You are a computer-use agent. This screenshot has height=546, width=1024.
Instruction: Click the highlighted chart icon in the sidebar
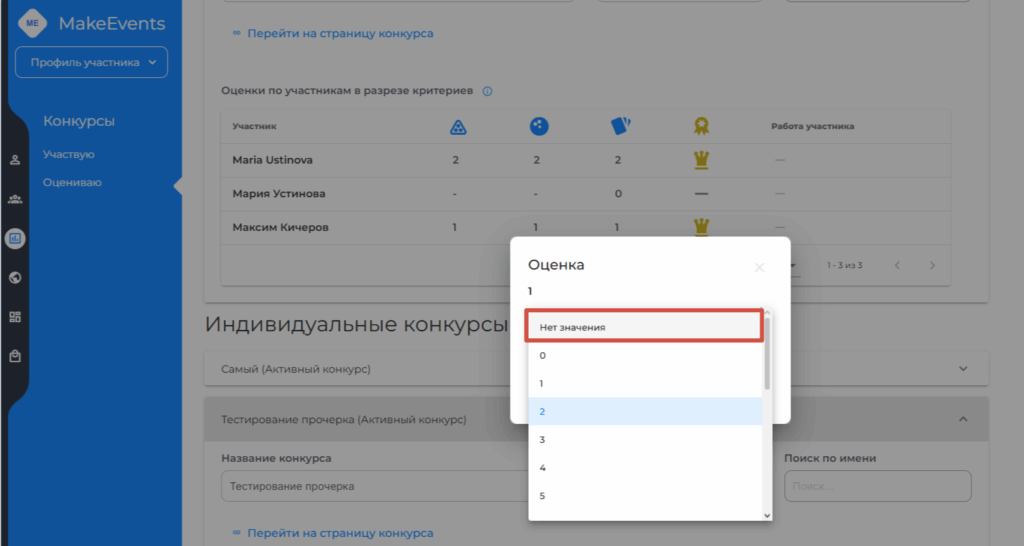coord(15,238)
